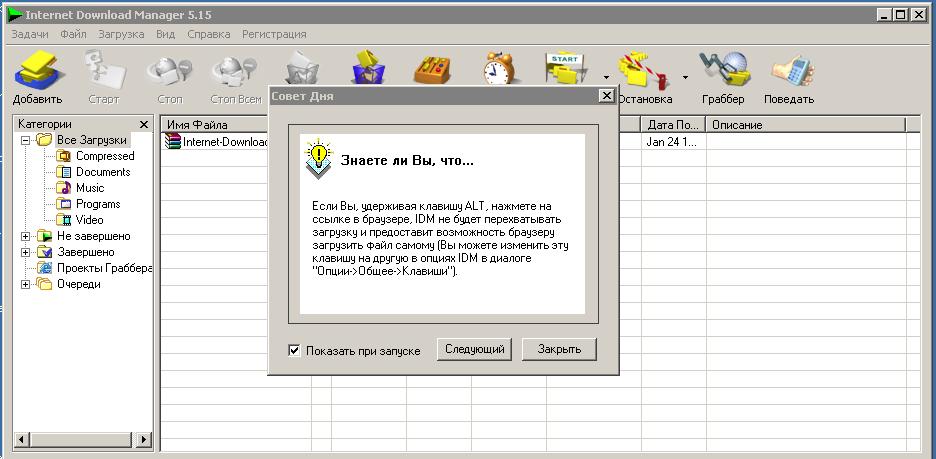Click the Остановка queue toolbar icon
The height and width of the screenshot is (459, 936).
point(643,69)
